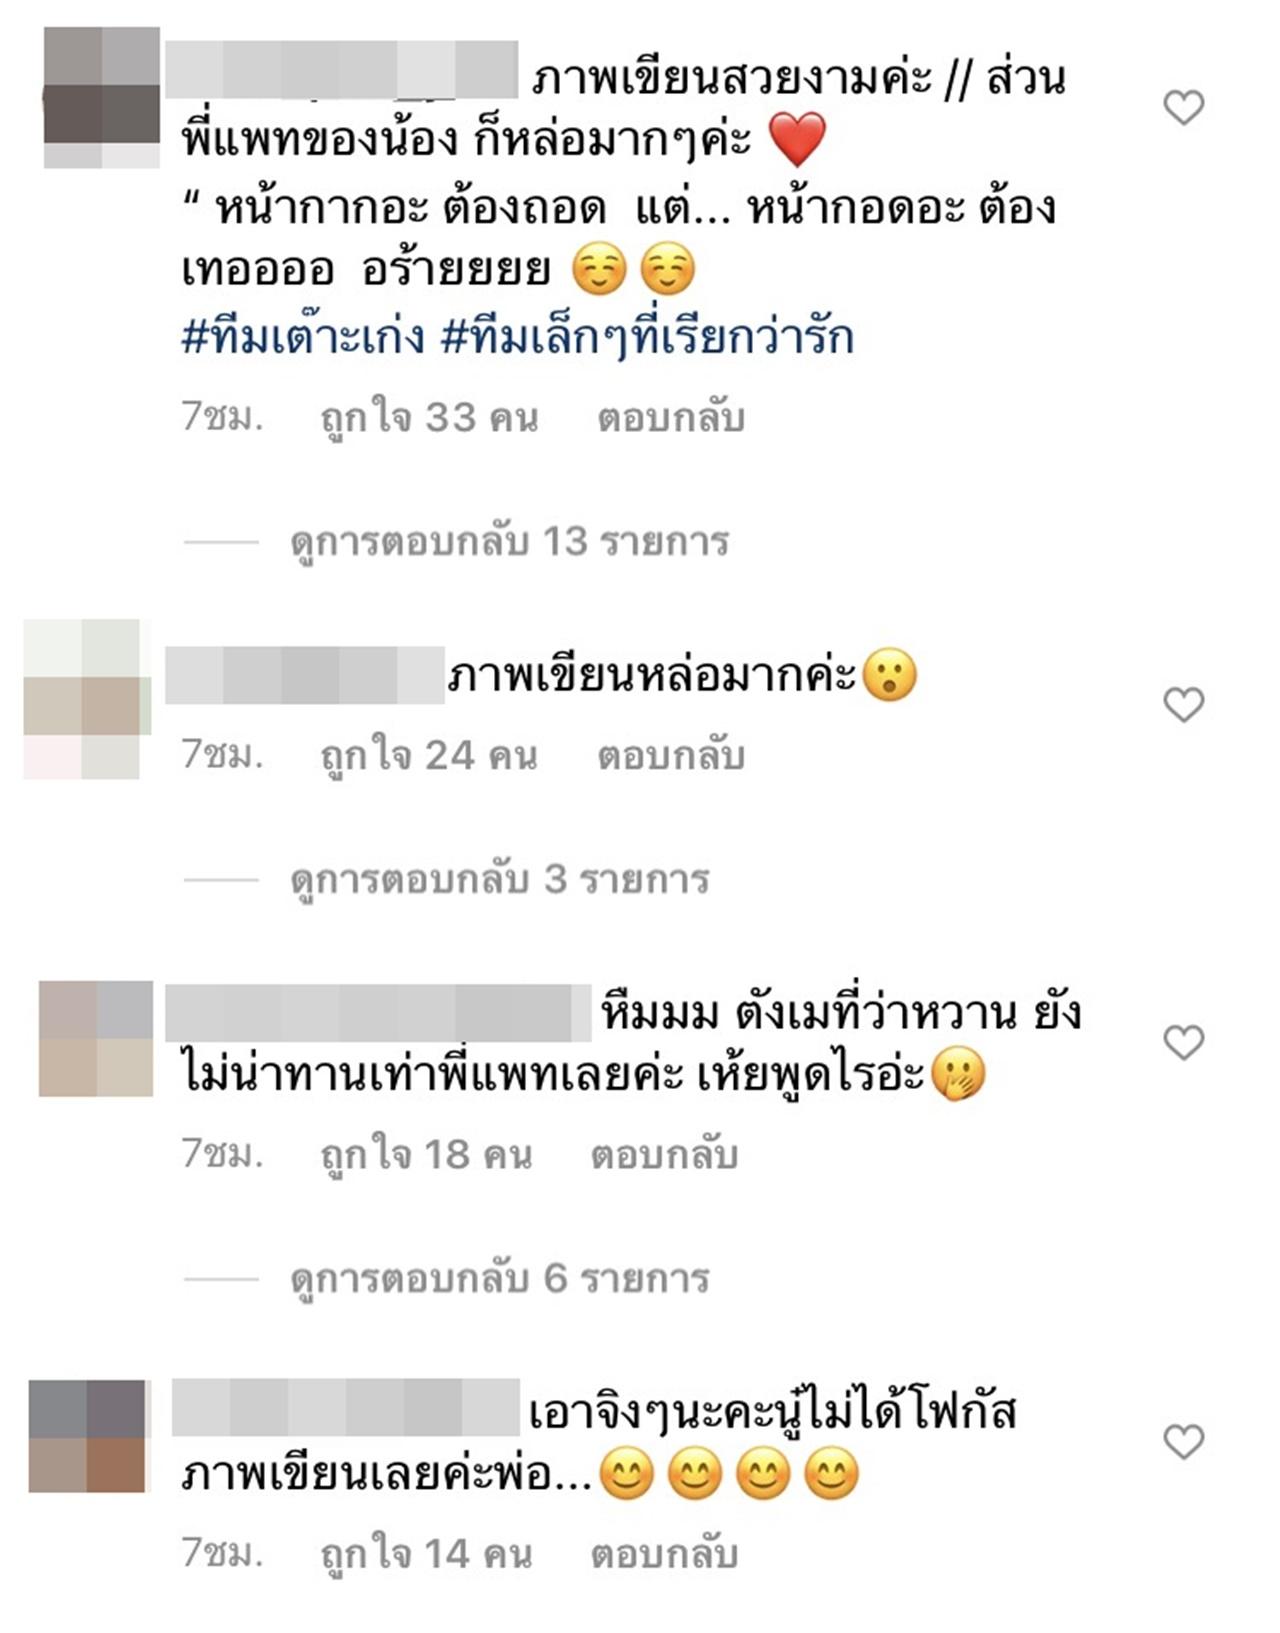View who liked: ถูกใจ 24 คน
This screenshot has height=1633, width=1280.
[429, 756]
